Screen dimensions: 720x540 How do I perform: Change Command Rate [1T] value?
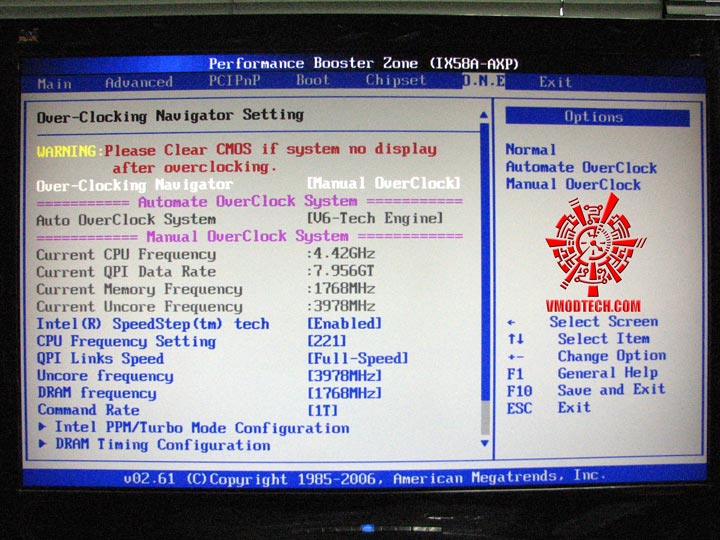point(322,410)
